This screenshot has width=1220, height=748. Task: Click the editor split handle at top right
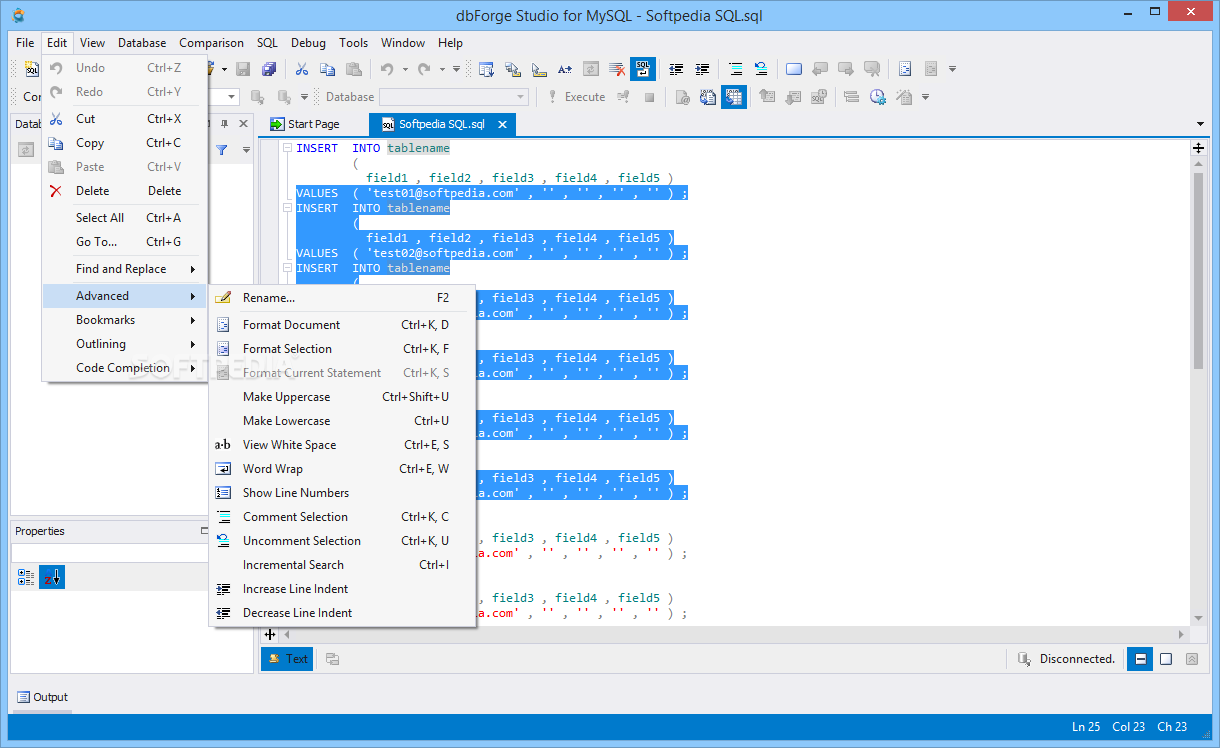(x=1198, y=148)
